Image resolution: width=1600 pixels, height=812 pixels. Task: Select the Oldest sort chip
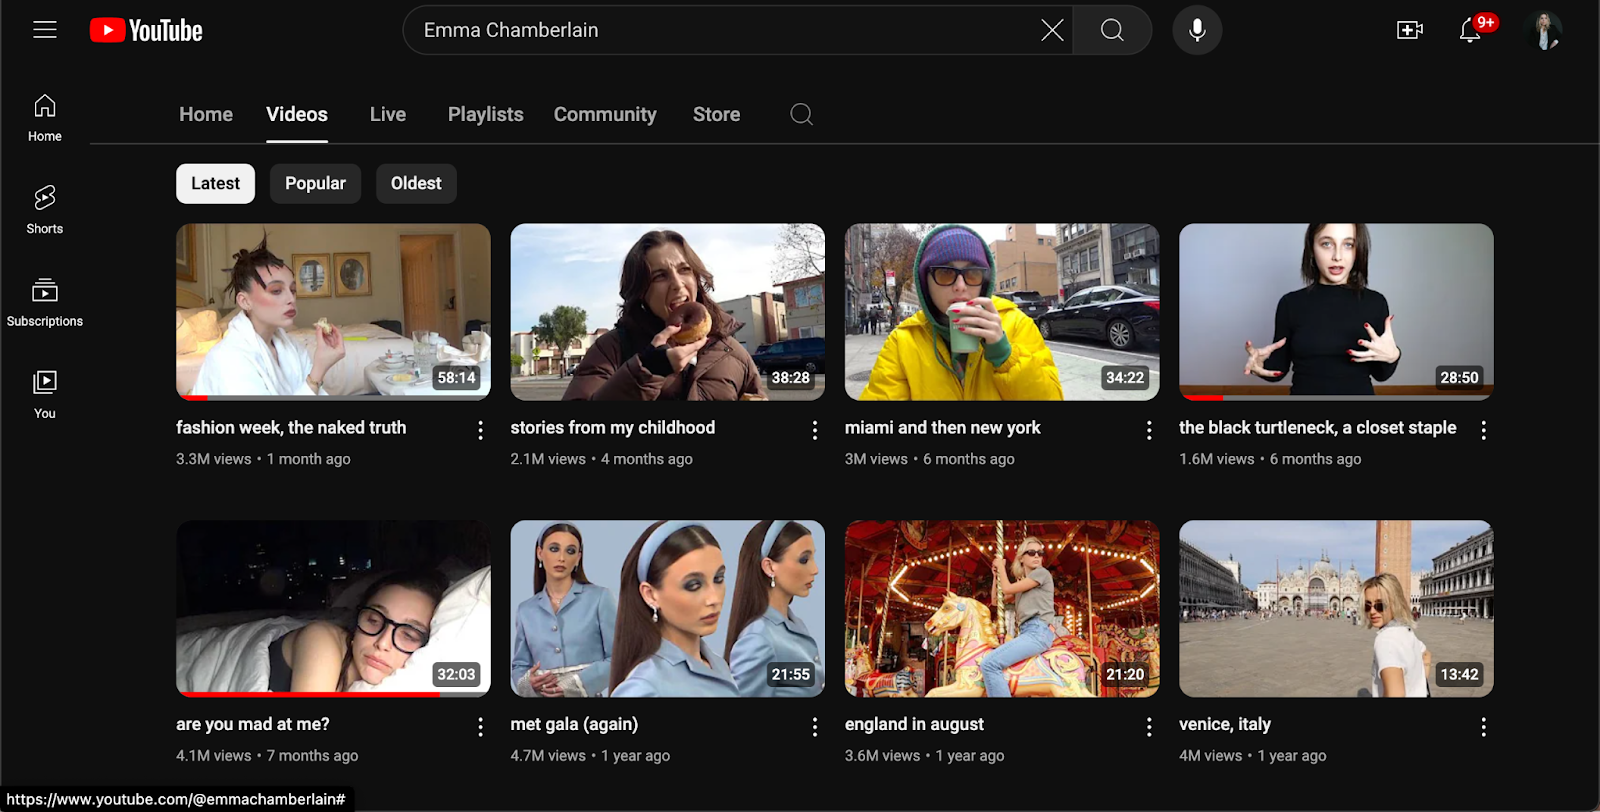pyautogui.click(x=416, y=184)
